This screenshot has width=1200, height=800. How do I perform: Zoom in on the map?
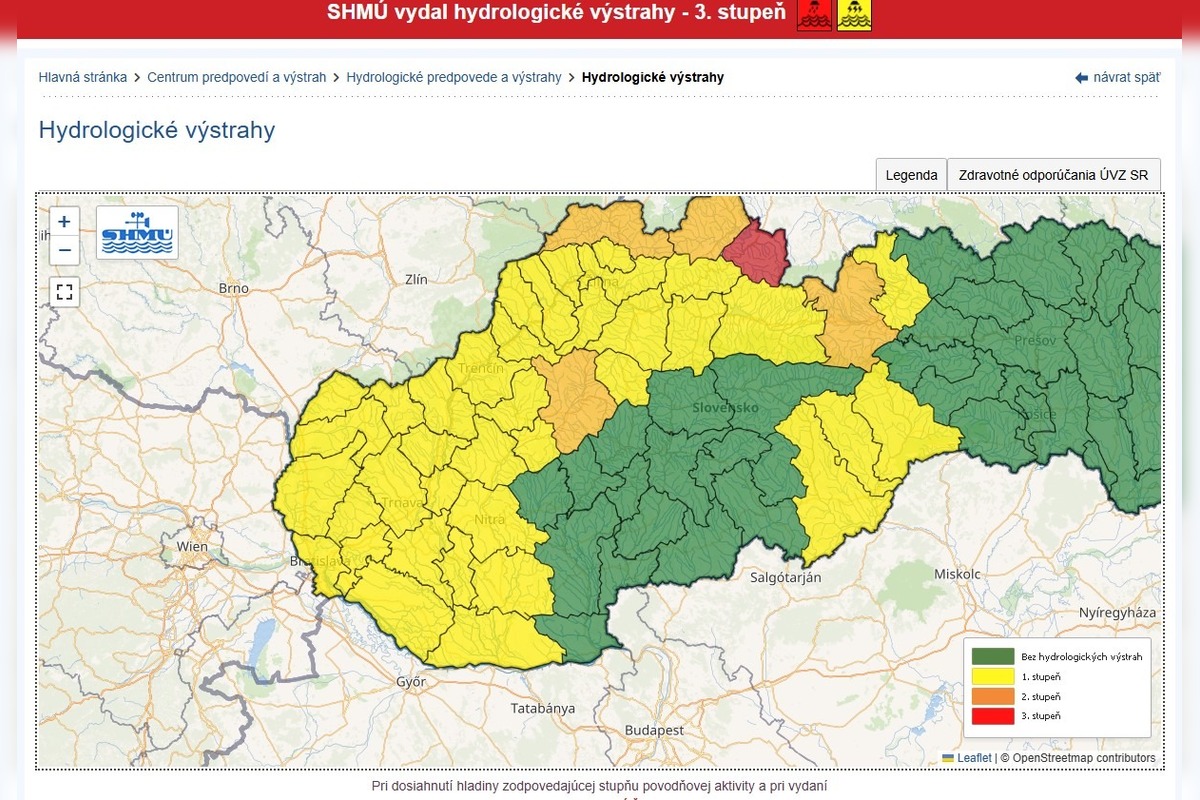coord(64,222)
